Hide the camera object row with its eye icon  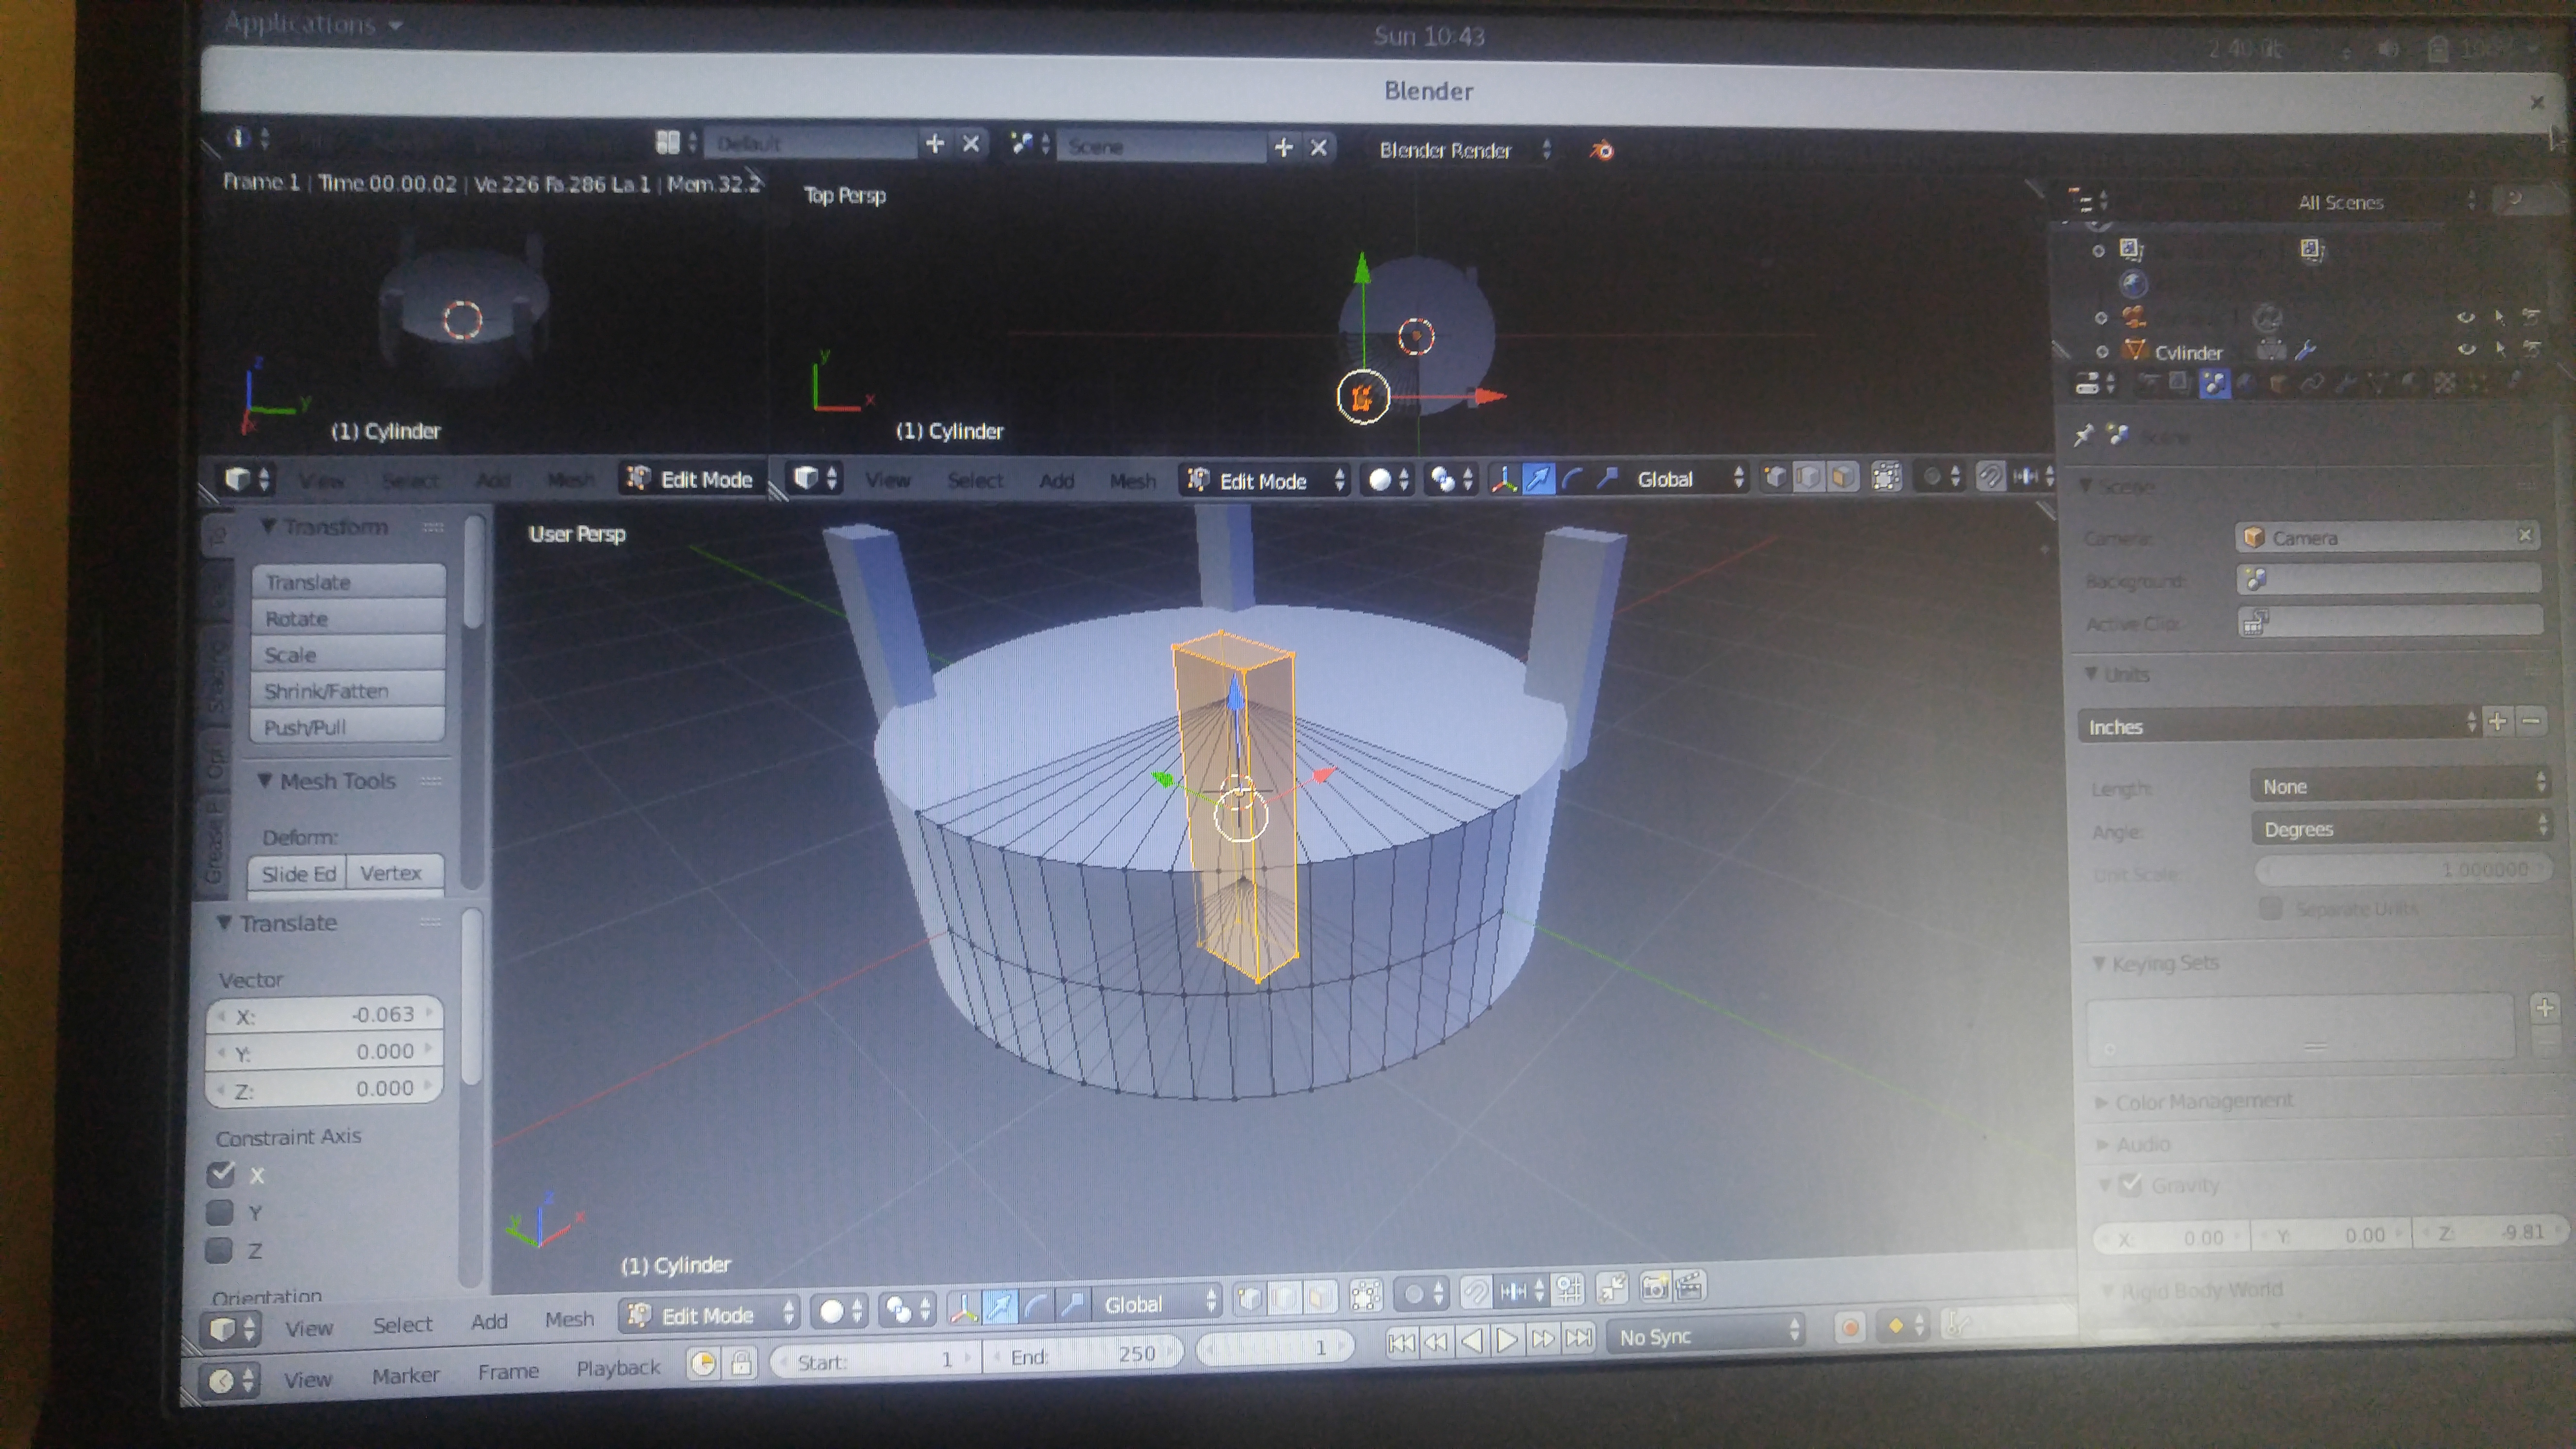click(2465, 317)
